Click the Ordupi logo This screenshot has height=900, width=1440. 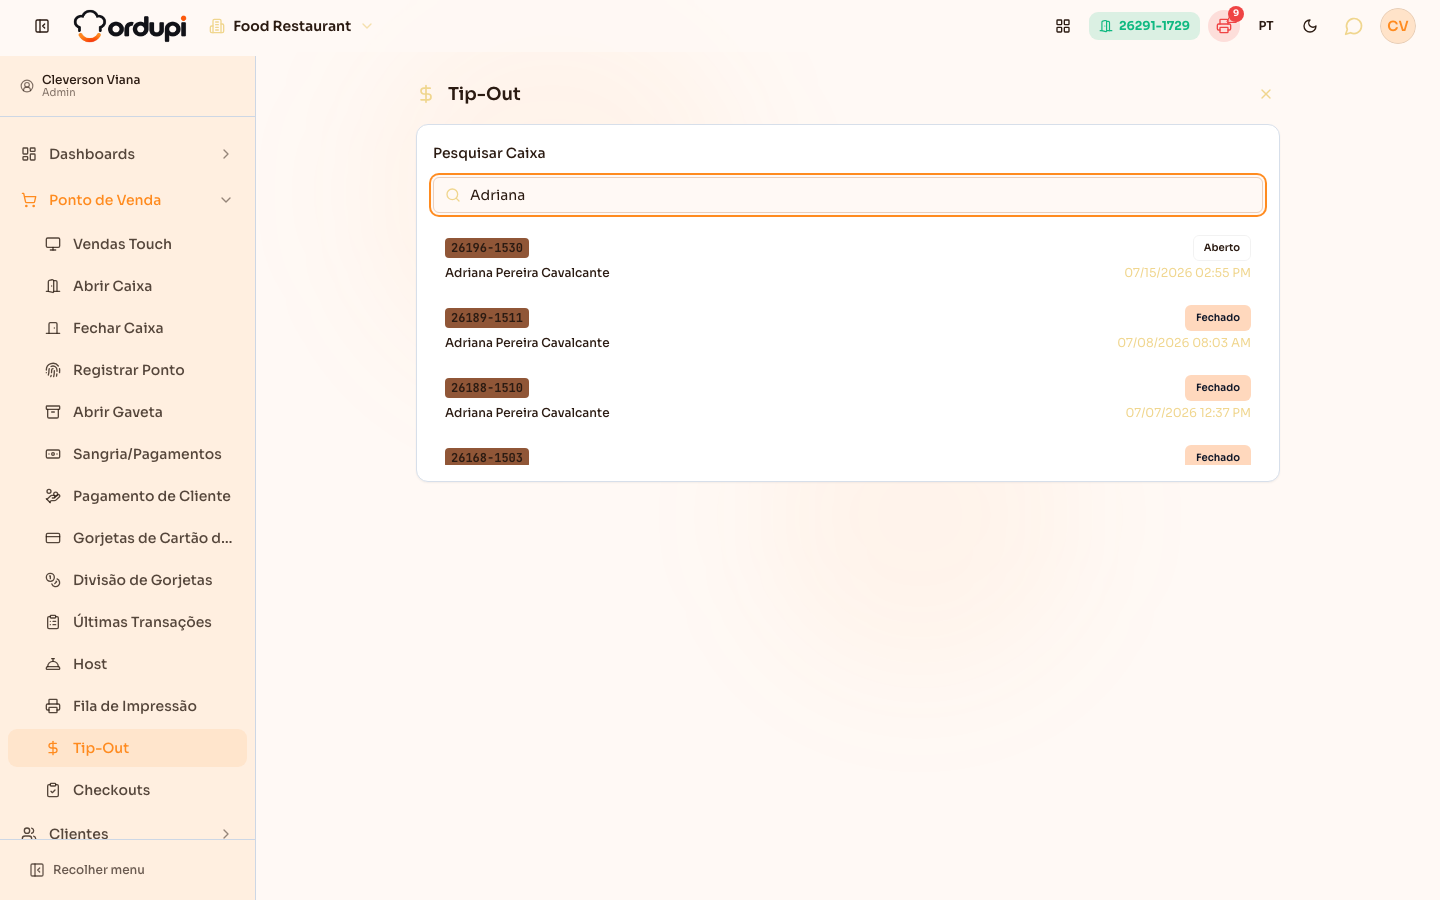point(130,26)
